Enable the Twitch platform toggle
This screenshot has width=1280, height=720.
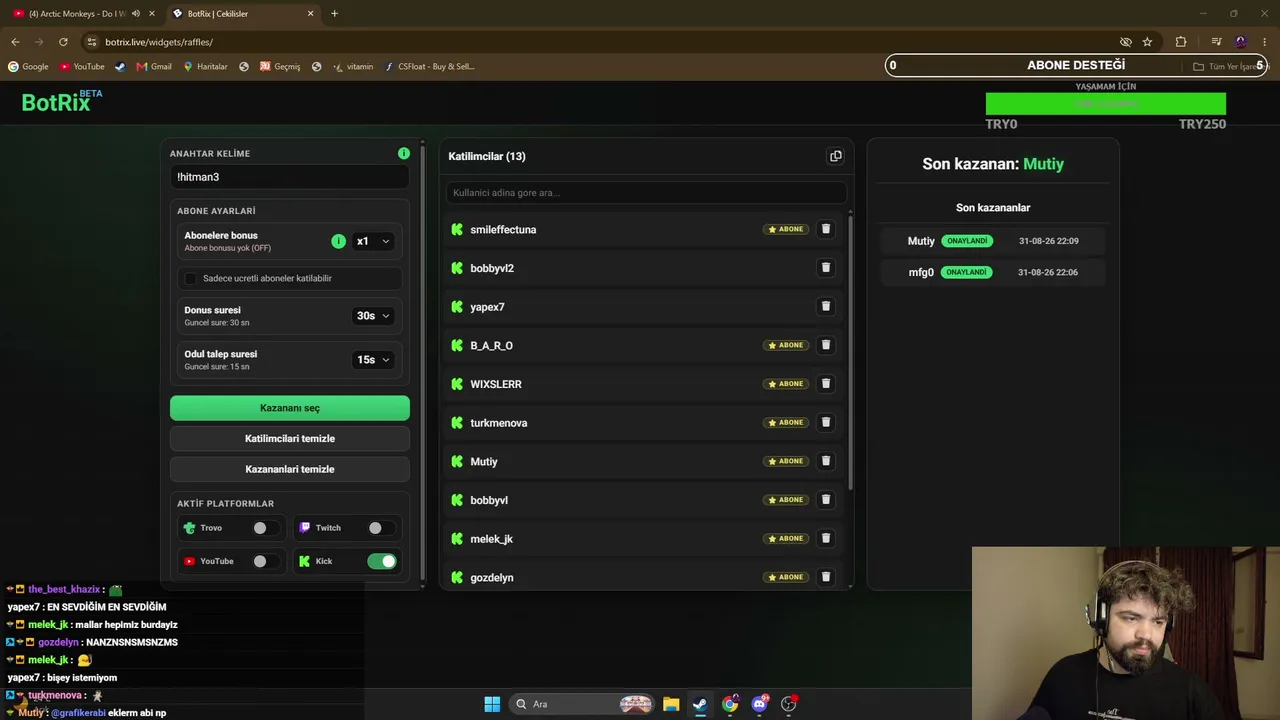[381, 528]
